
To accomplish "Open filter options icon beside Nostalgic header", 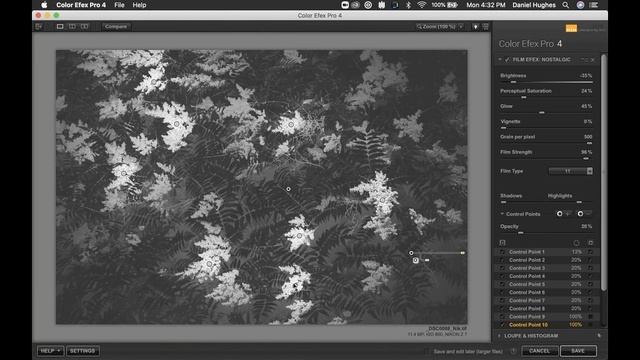I will tap(584, 60).
